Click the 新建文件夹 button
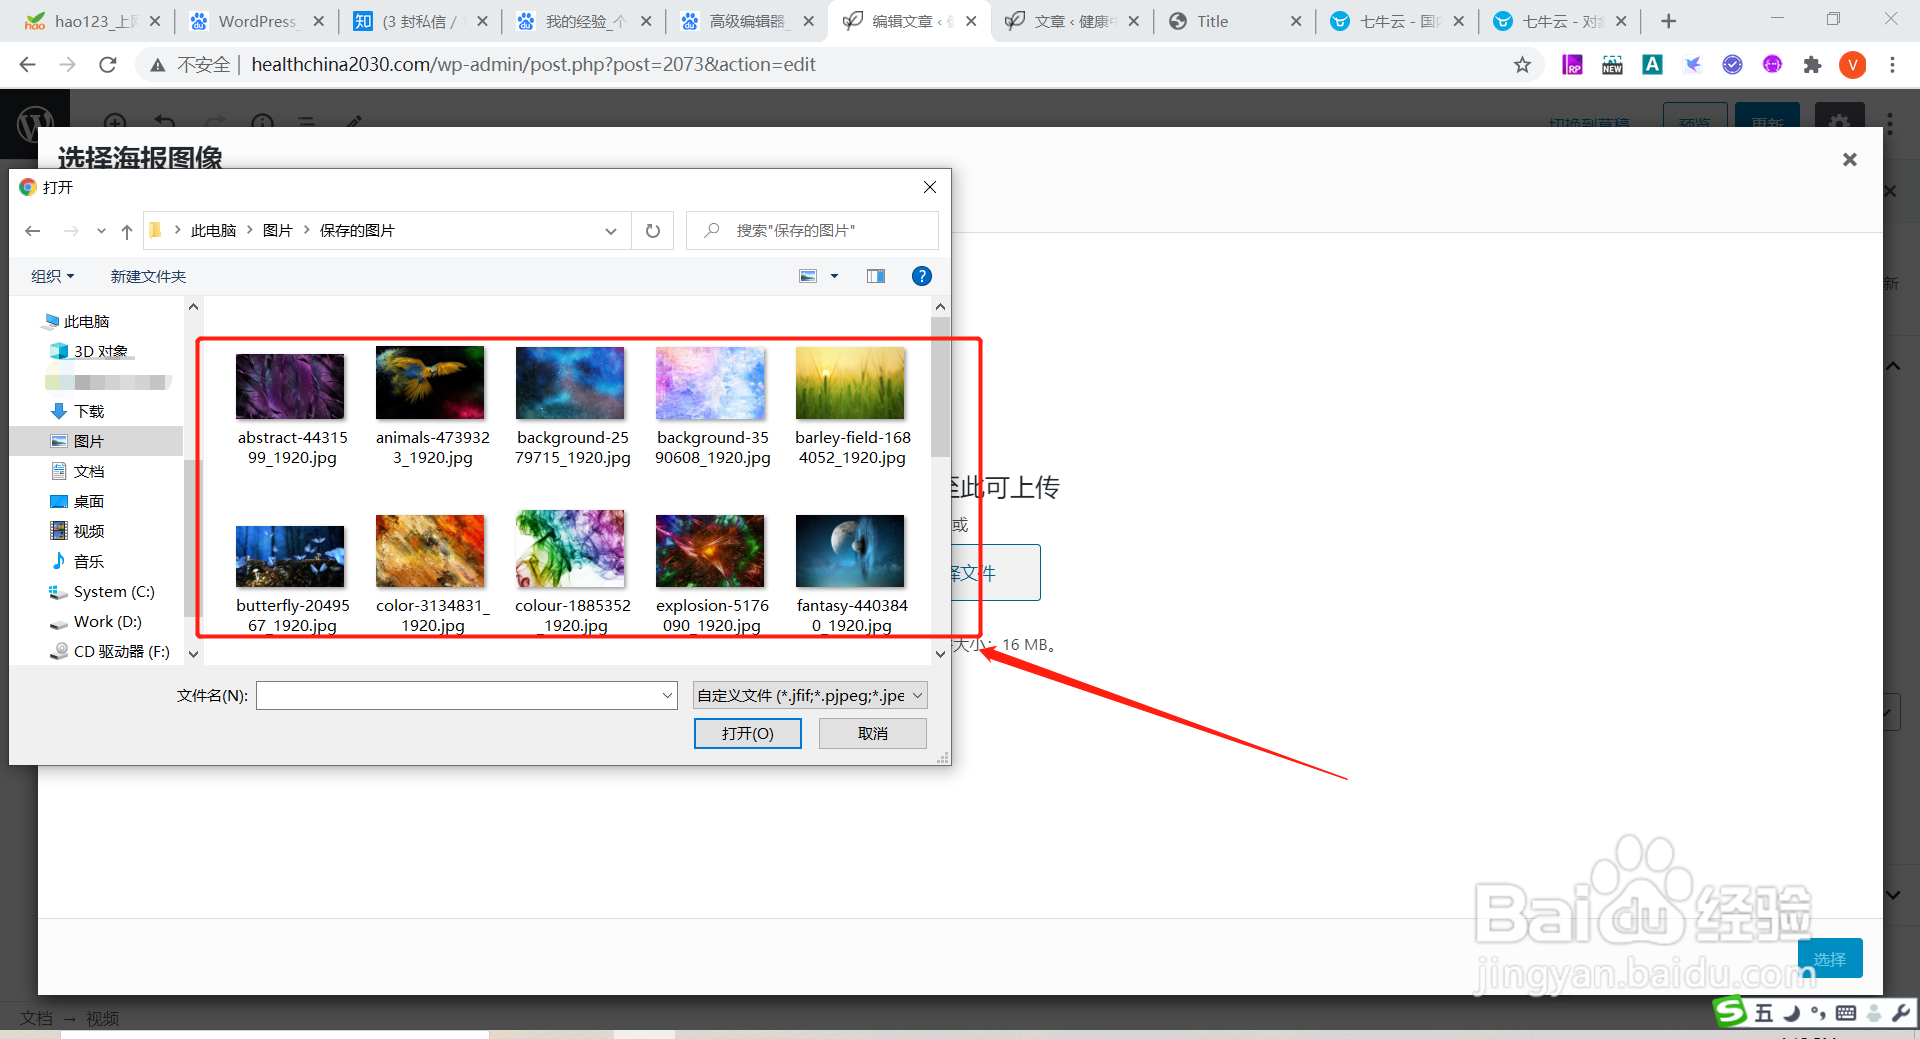 tap(148, 276)
